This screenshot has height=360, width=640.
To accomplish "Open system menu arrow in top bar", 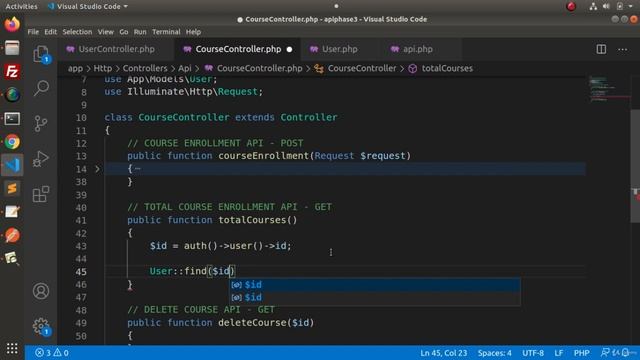I will (x=630, y=6).
